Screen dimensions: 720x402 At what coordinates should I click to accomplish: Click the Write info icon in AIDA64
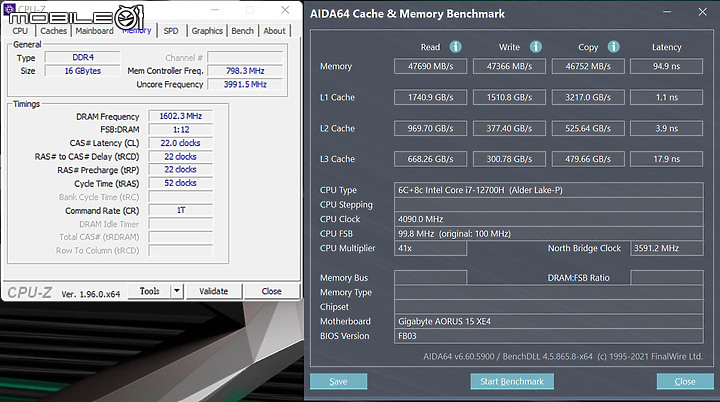(535, 47)
